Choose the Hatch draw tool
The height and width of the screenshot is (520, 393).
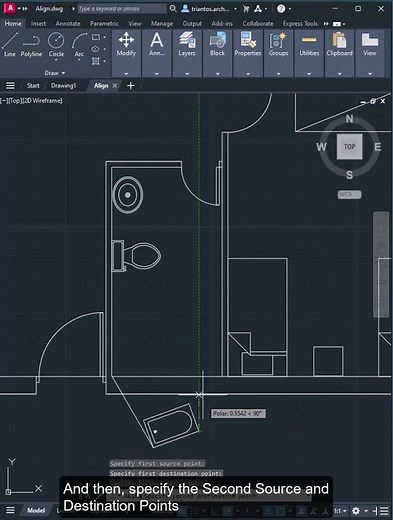(x=96, y=61)
